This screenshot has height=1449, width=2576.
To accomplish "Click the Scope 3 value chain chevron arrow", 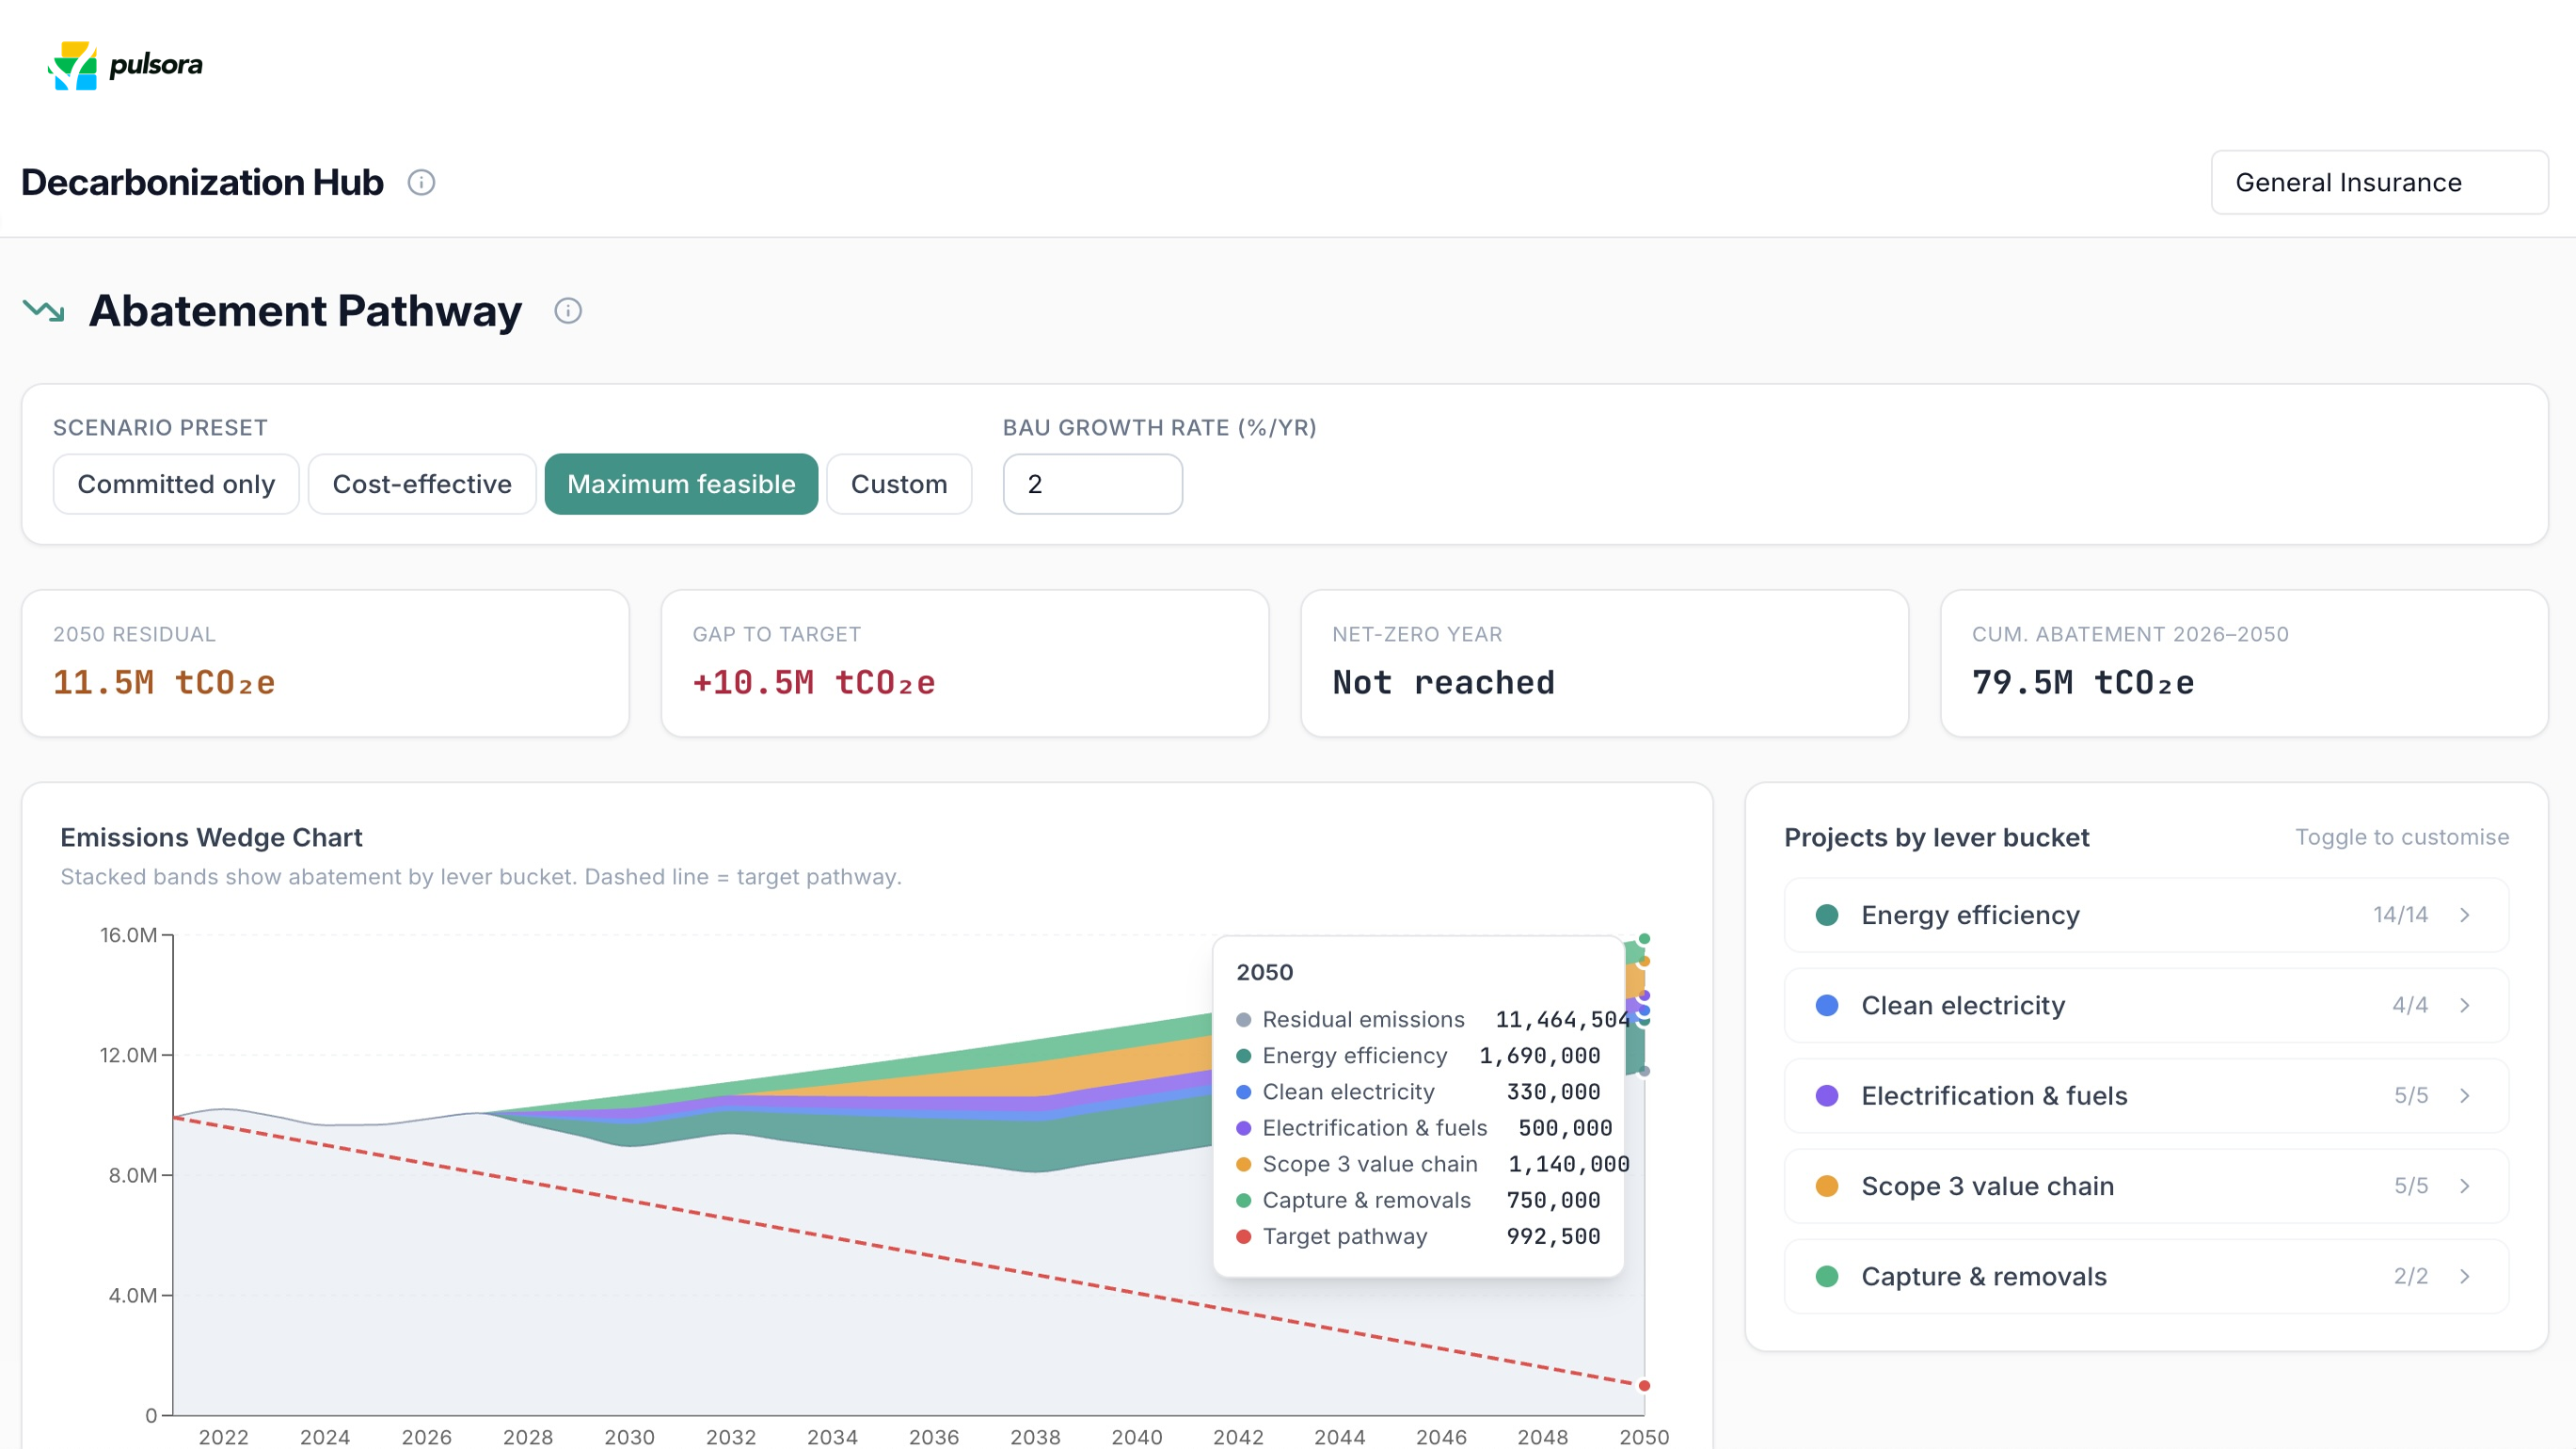I will pyautogui.click(x=2465, y=1186).
